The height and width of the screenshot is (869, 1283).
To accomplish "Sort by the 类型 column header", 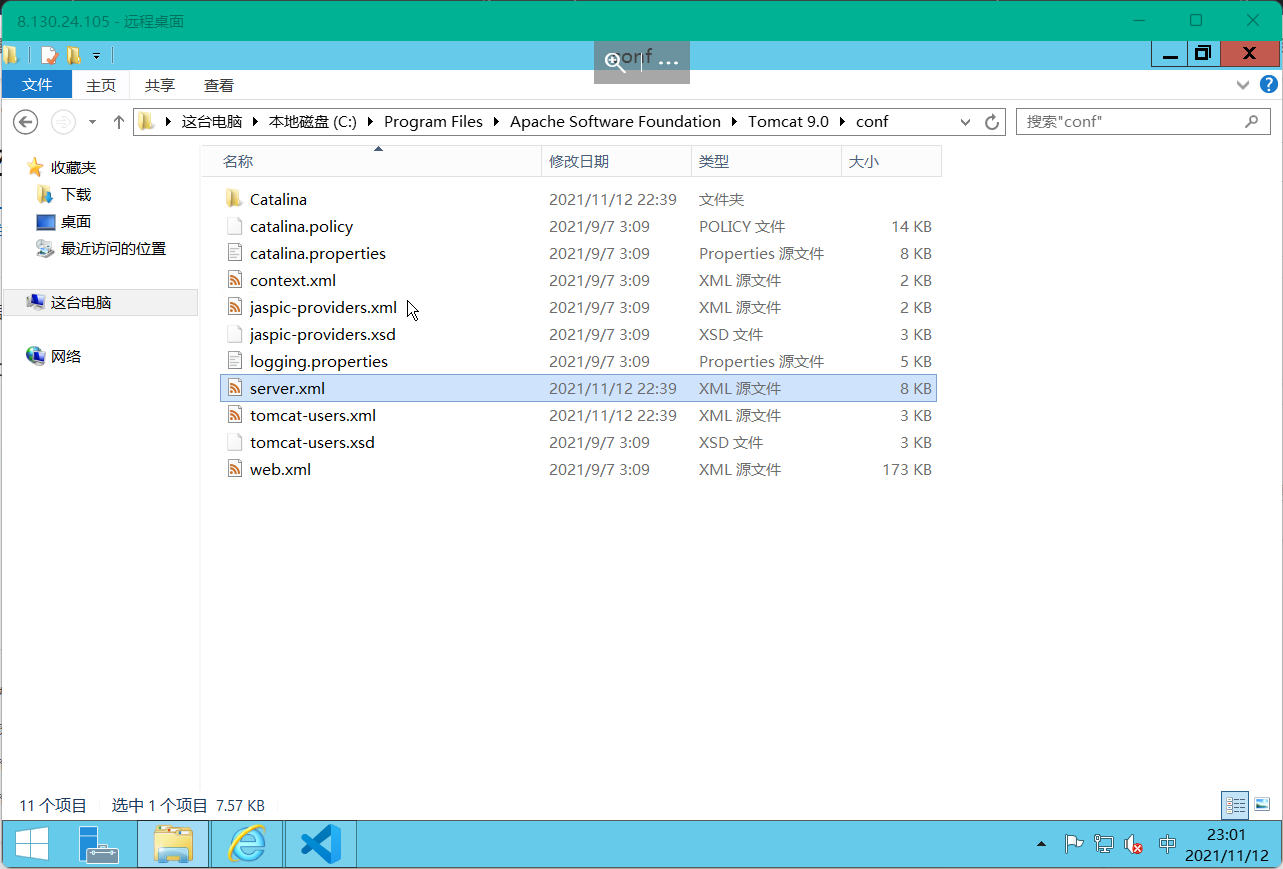I will [x=766, y=161].
